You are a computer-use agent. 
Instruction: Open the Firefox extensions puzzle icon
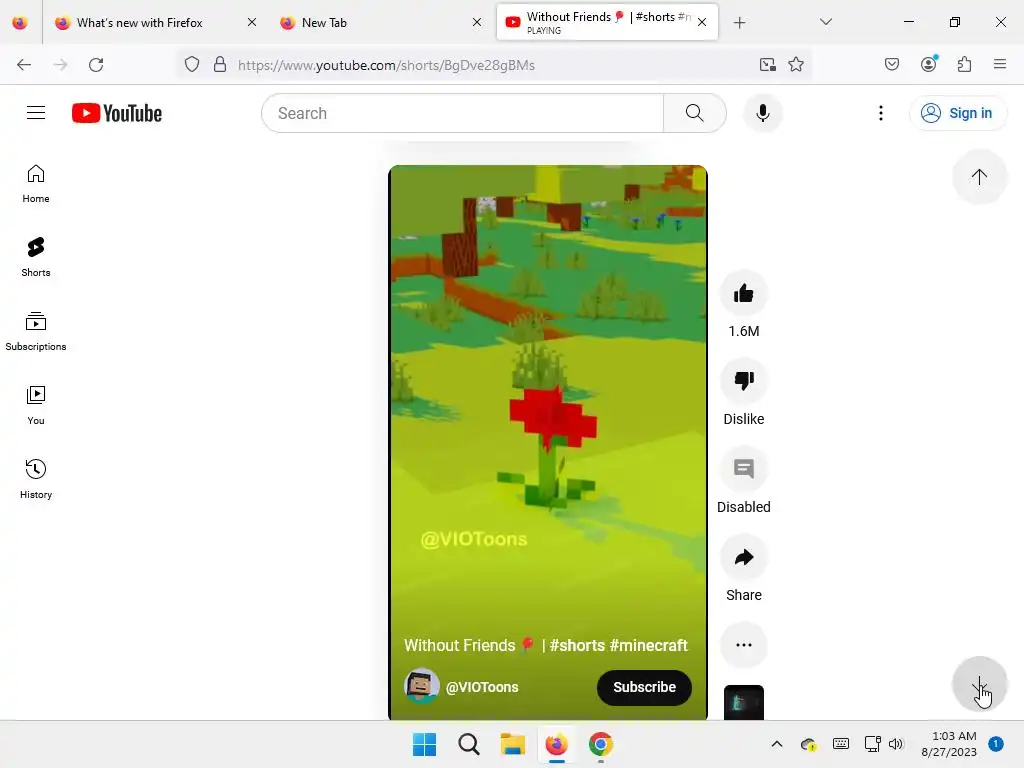964,65
